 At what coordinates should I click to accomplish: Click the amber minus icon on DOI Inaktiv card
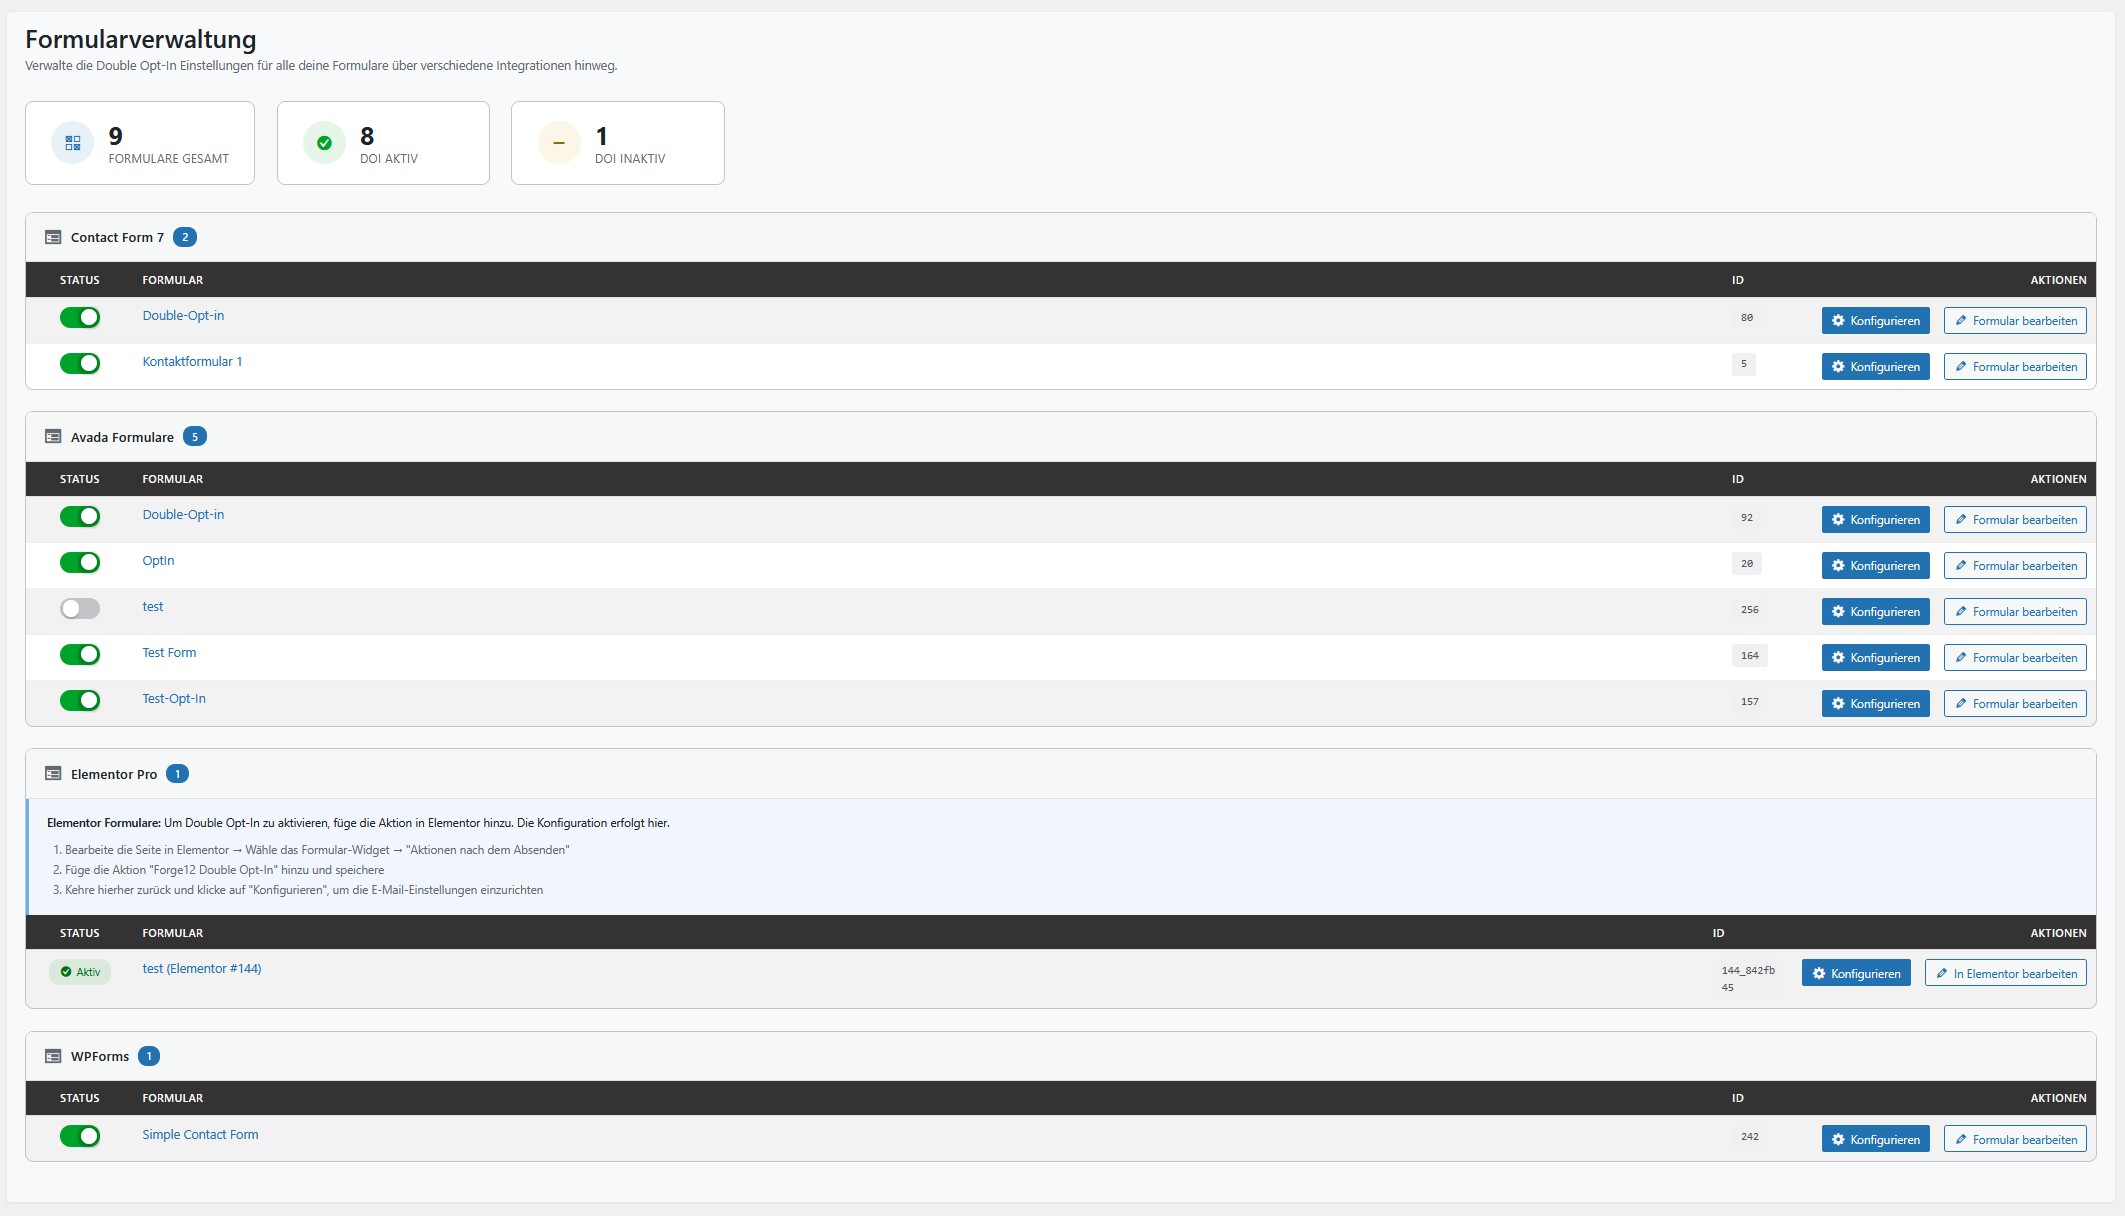pos(558,142)
